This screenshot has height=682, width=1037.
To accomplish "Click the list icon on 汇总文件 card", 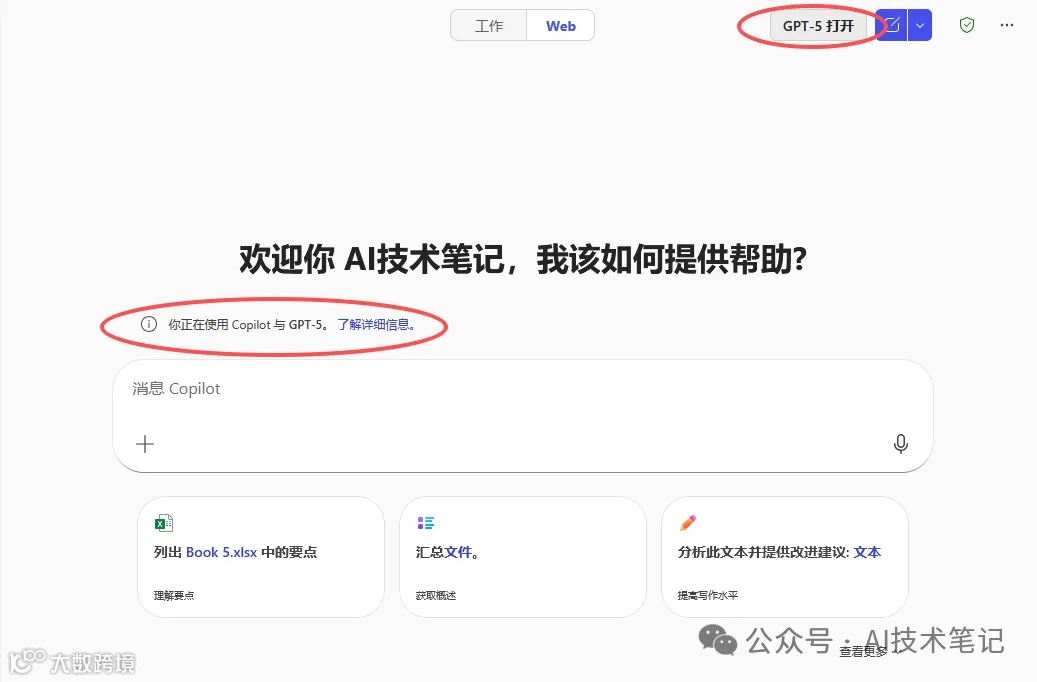I will (x=425, y=523).
